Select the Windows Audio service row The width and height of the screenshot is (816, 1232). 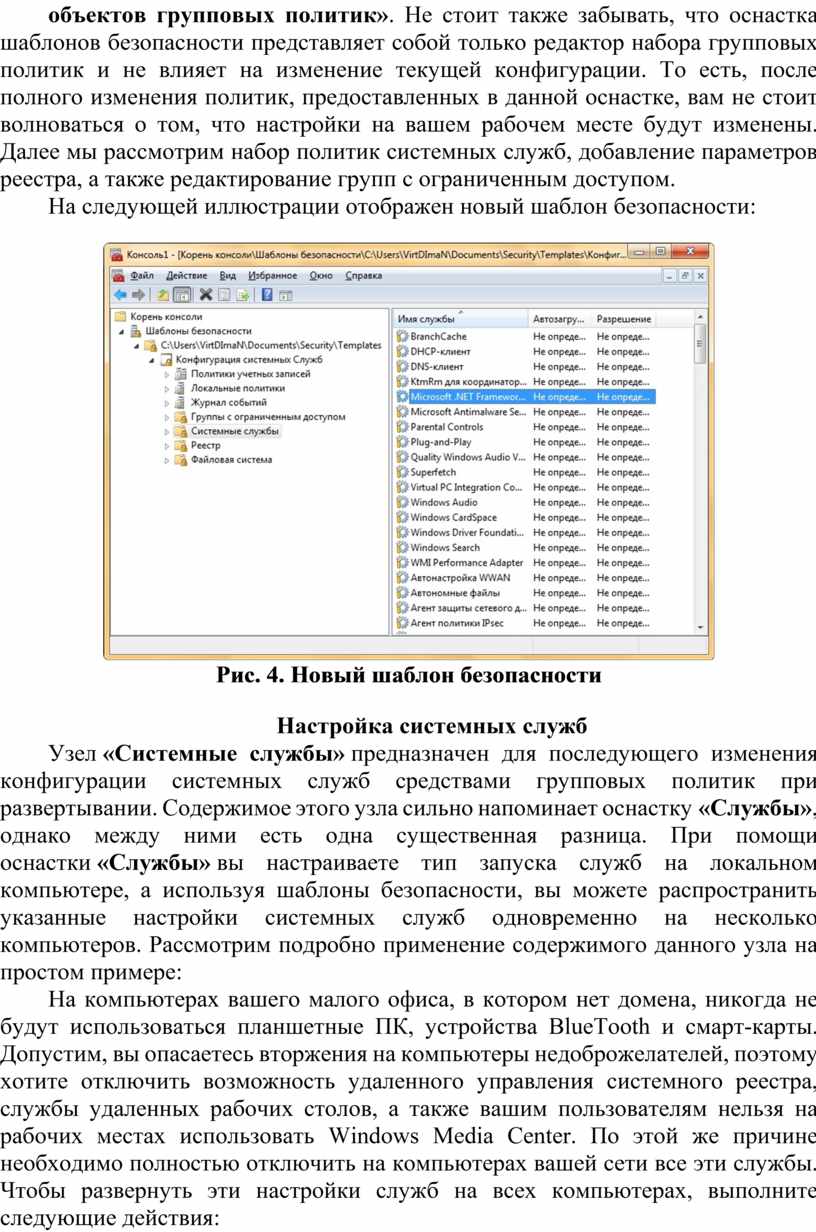pos(525,502)
